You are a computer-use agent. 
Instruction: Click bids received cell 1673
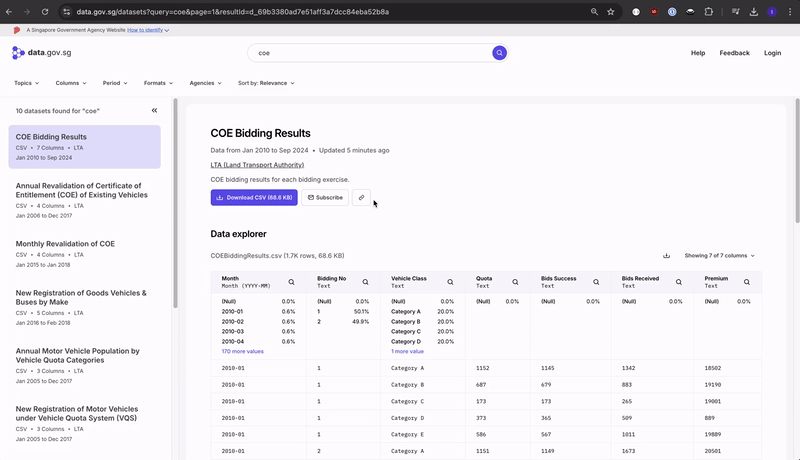629,451
